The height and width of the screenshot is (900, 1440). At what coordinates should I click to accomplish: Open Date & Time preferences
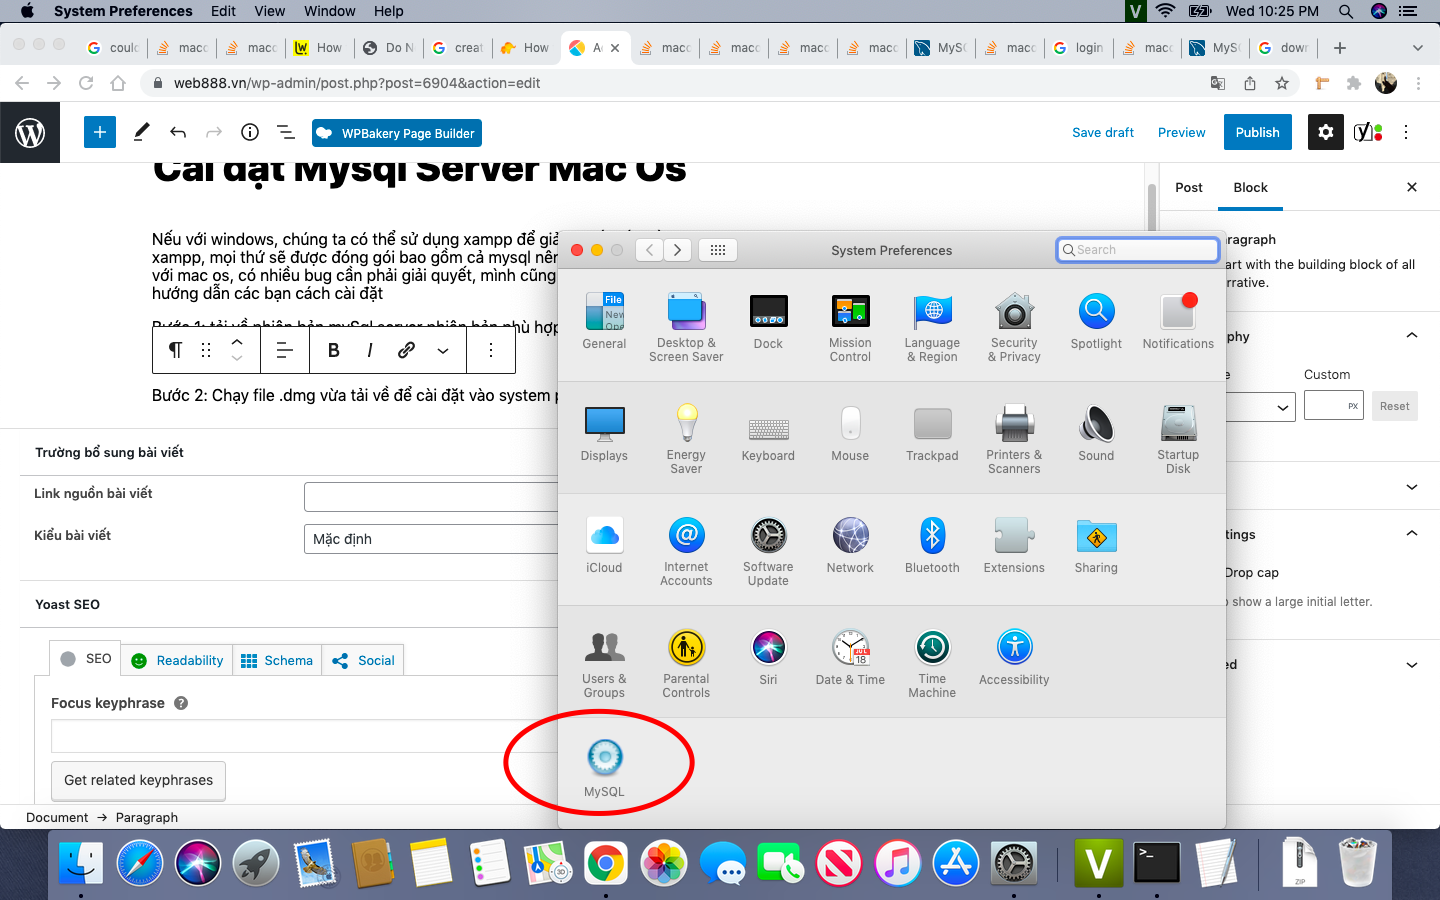[850, 658]
